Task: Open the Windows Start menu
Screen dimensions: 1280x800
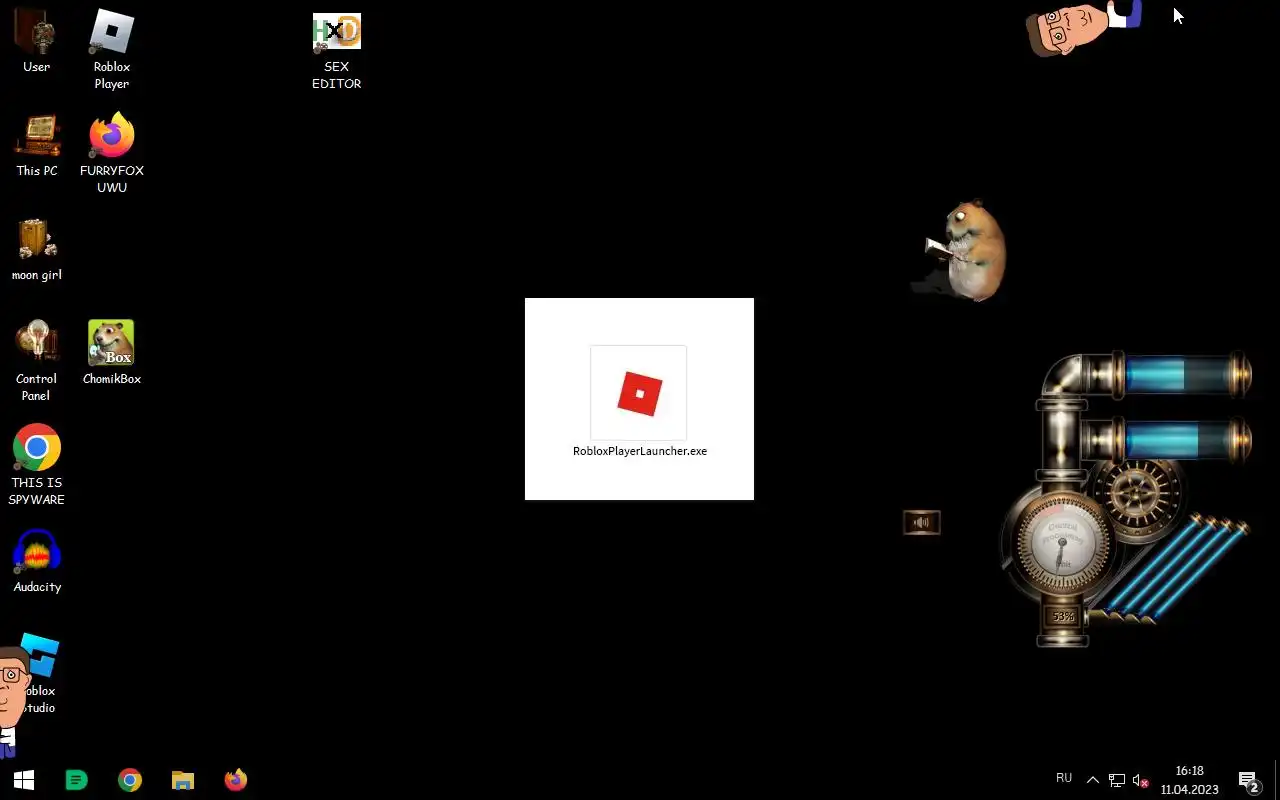Action: (24, 780)
